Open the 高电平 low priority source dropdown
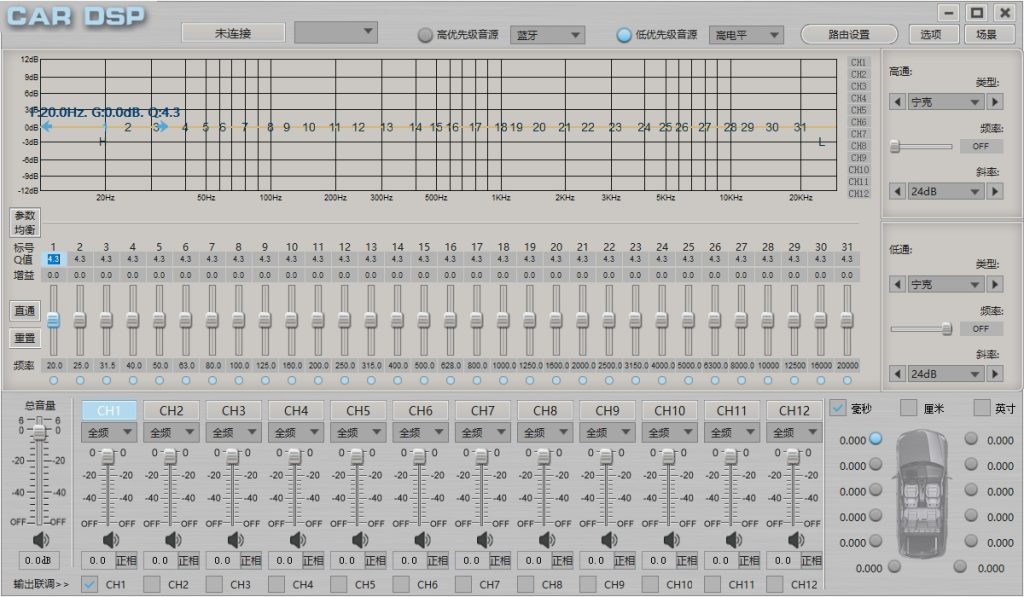This screenshot has height=597, width=1024. pyautogui.click(x=746, y=35)
